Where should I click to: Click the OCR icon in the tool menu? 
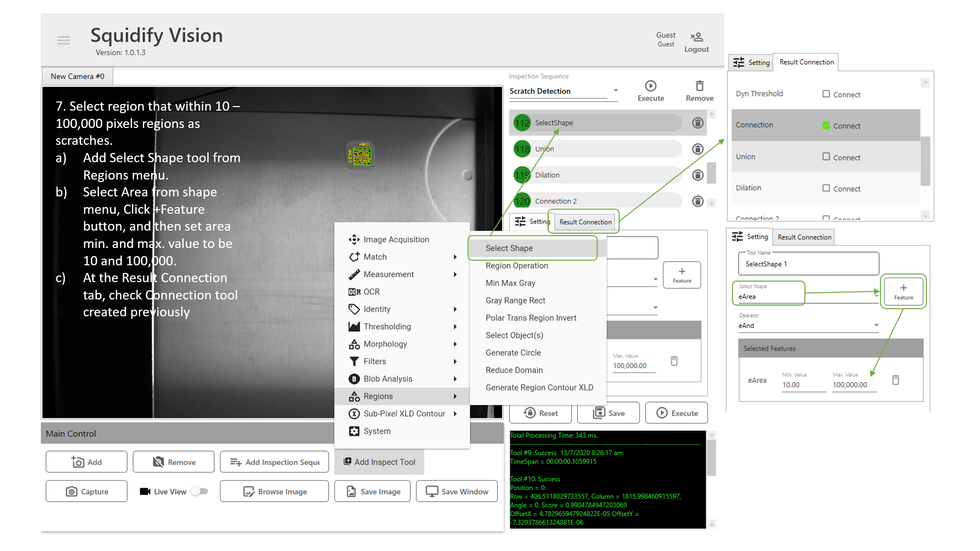(354, 292)
